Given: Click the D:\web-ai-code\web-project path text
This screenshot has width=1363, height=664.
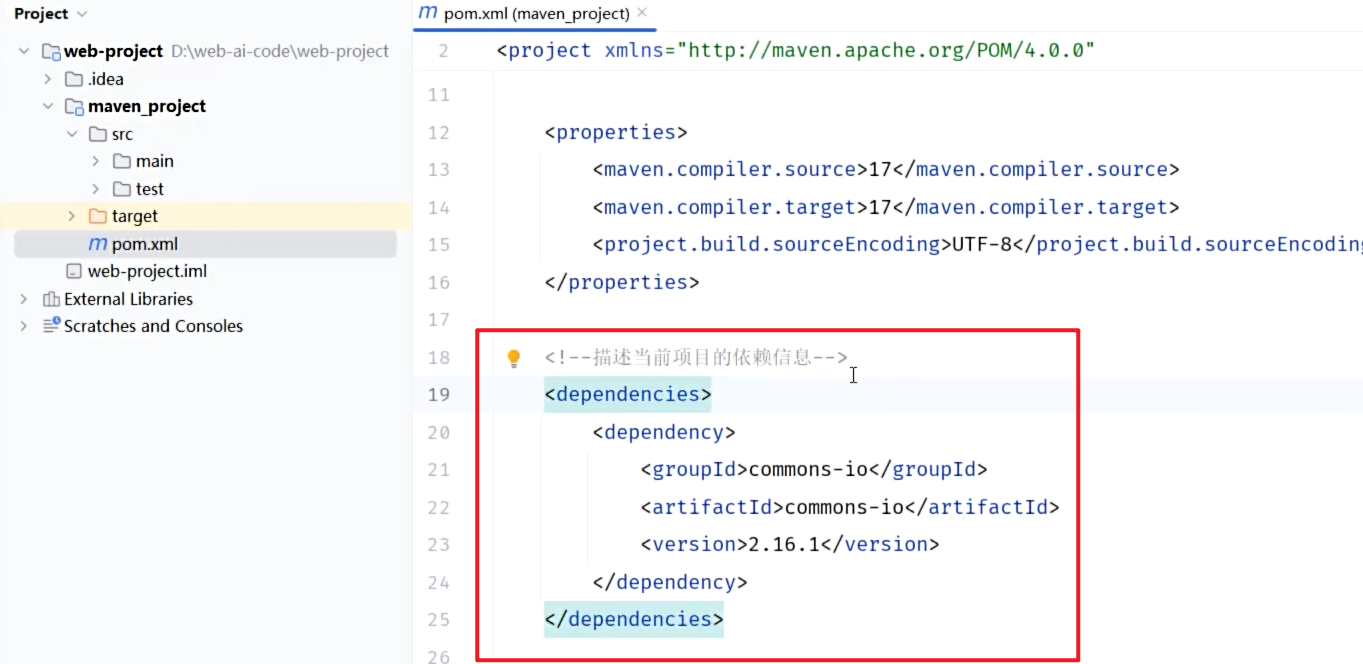Looking at the screenshot, I should [x=280, y=51].
